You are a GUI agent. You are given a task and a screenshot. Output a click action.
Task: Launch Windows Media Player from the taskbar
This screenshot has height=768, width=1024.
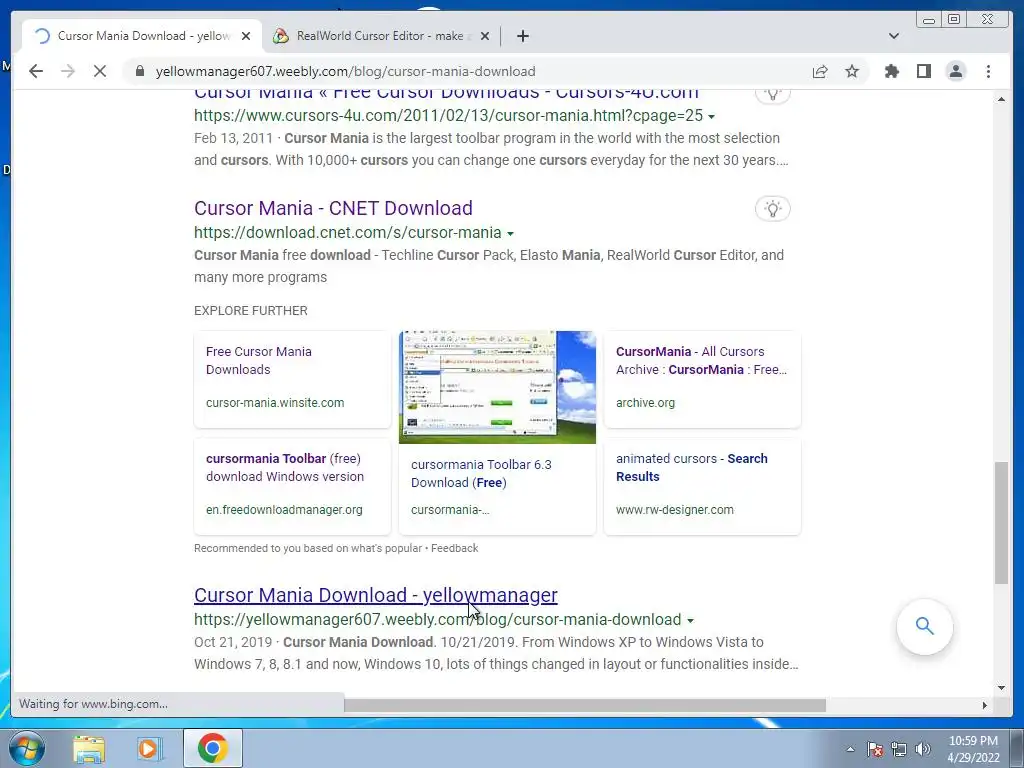pos(149,748)
